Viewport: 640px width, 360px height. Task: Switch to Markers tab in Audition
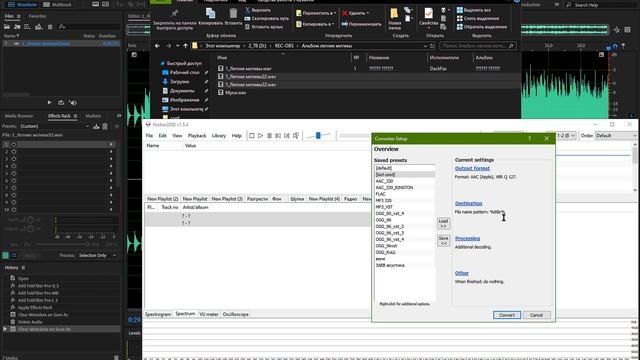click(x=93, y=116)
